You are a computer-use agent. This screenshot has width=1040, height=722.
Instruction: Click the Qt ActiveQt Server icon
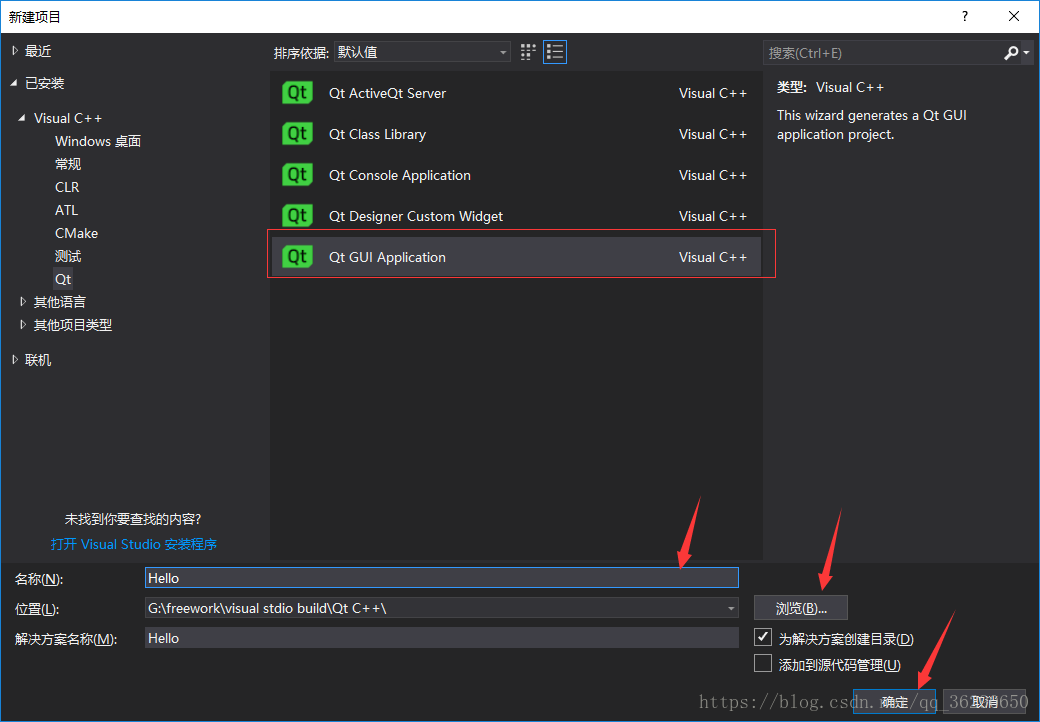pyautogui.click(x=297, y=93)
